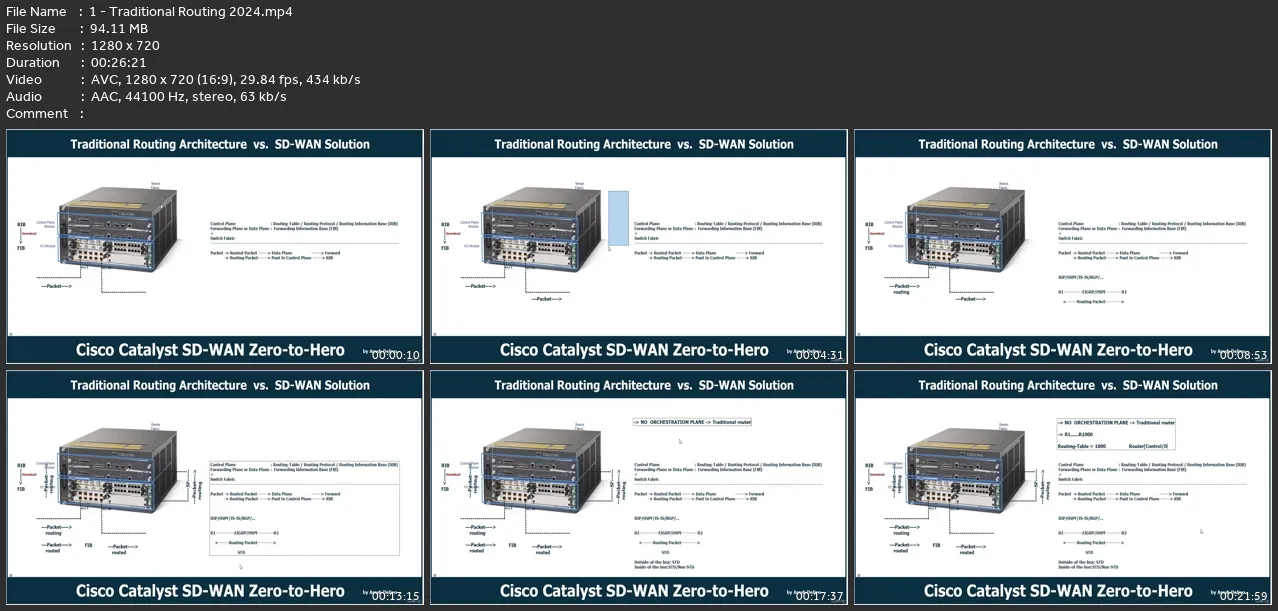Open the thumbnail stamped 00:04:31
The image size is (1278, 611).
click(639, 246)
